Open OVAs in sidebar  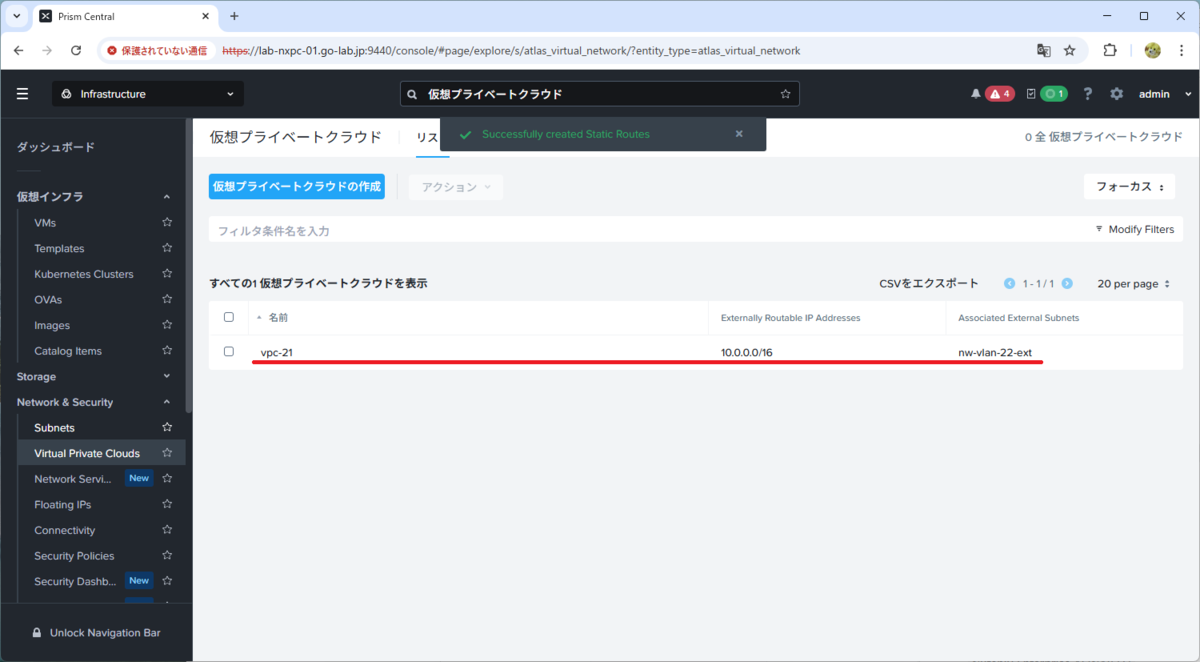tap(48, 300)
